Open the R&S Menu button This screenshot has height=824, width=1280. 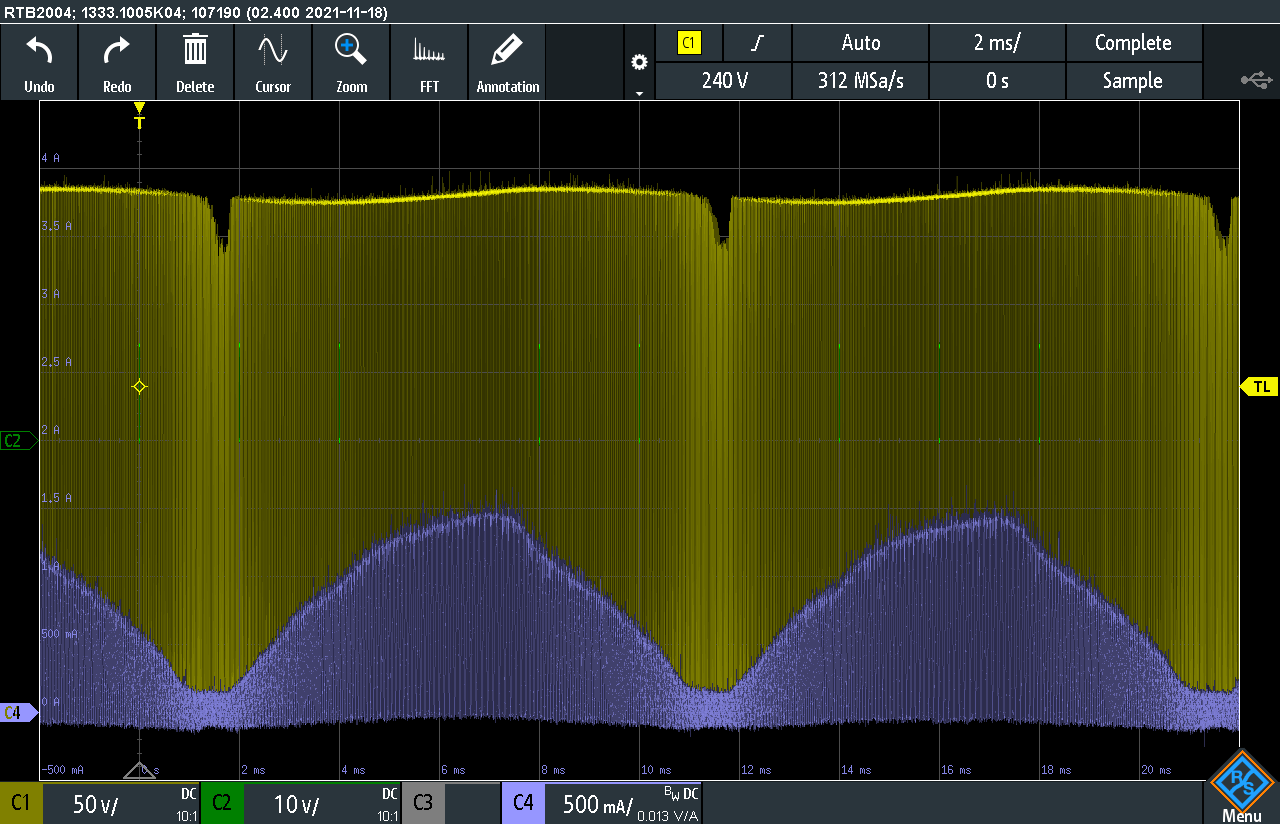point(1241,787)
